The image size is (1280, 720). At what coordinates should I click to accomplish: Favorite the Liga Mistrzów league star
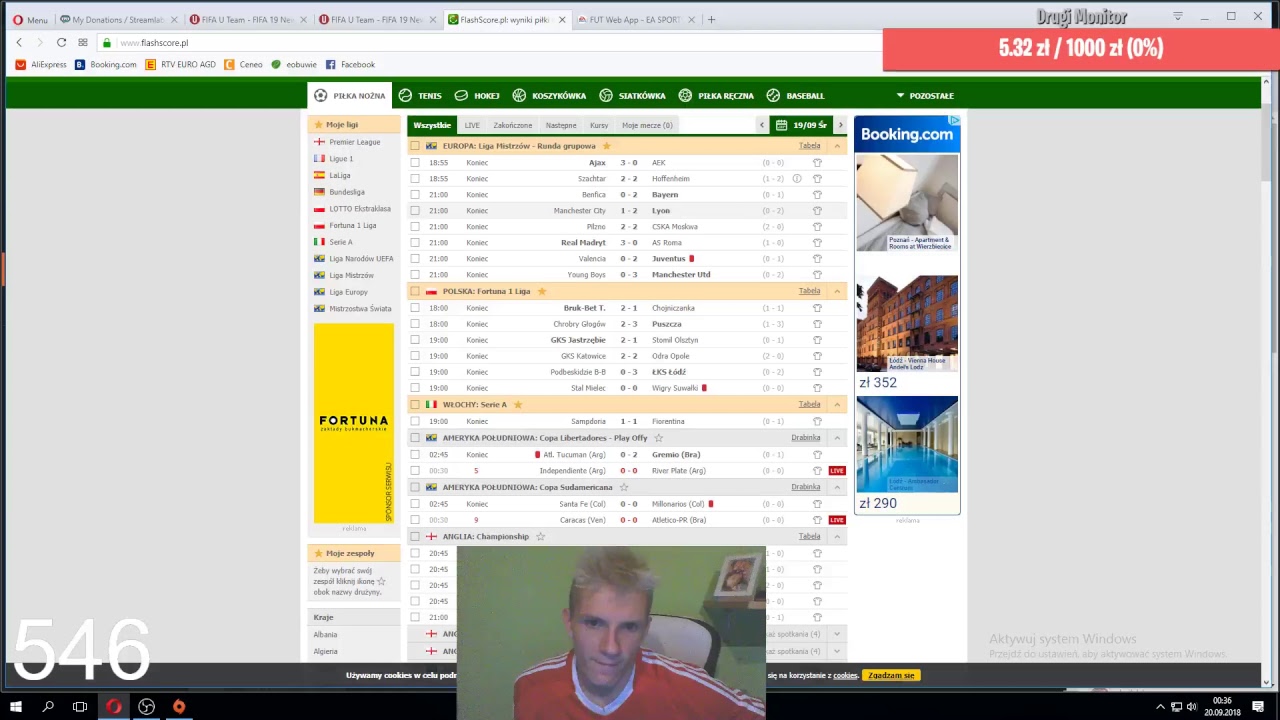[606, 146]
